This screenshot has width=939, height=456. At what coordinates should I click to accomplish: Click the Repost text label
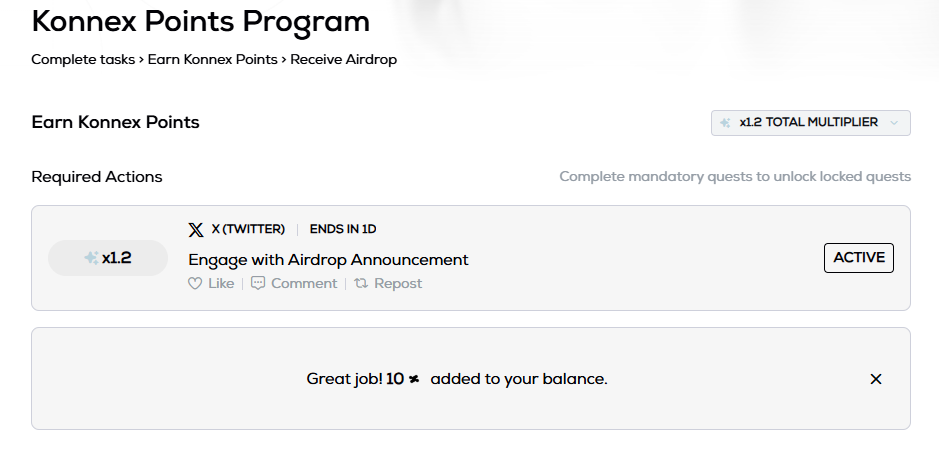coord(398,284)
